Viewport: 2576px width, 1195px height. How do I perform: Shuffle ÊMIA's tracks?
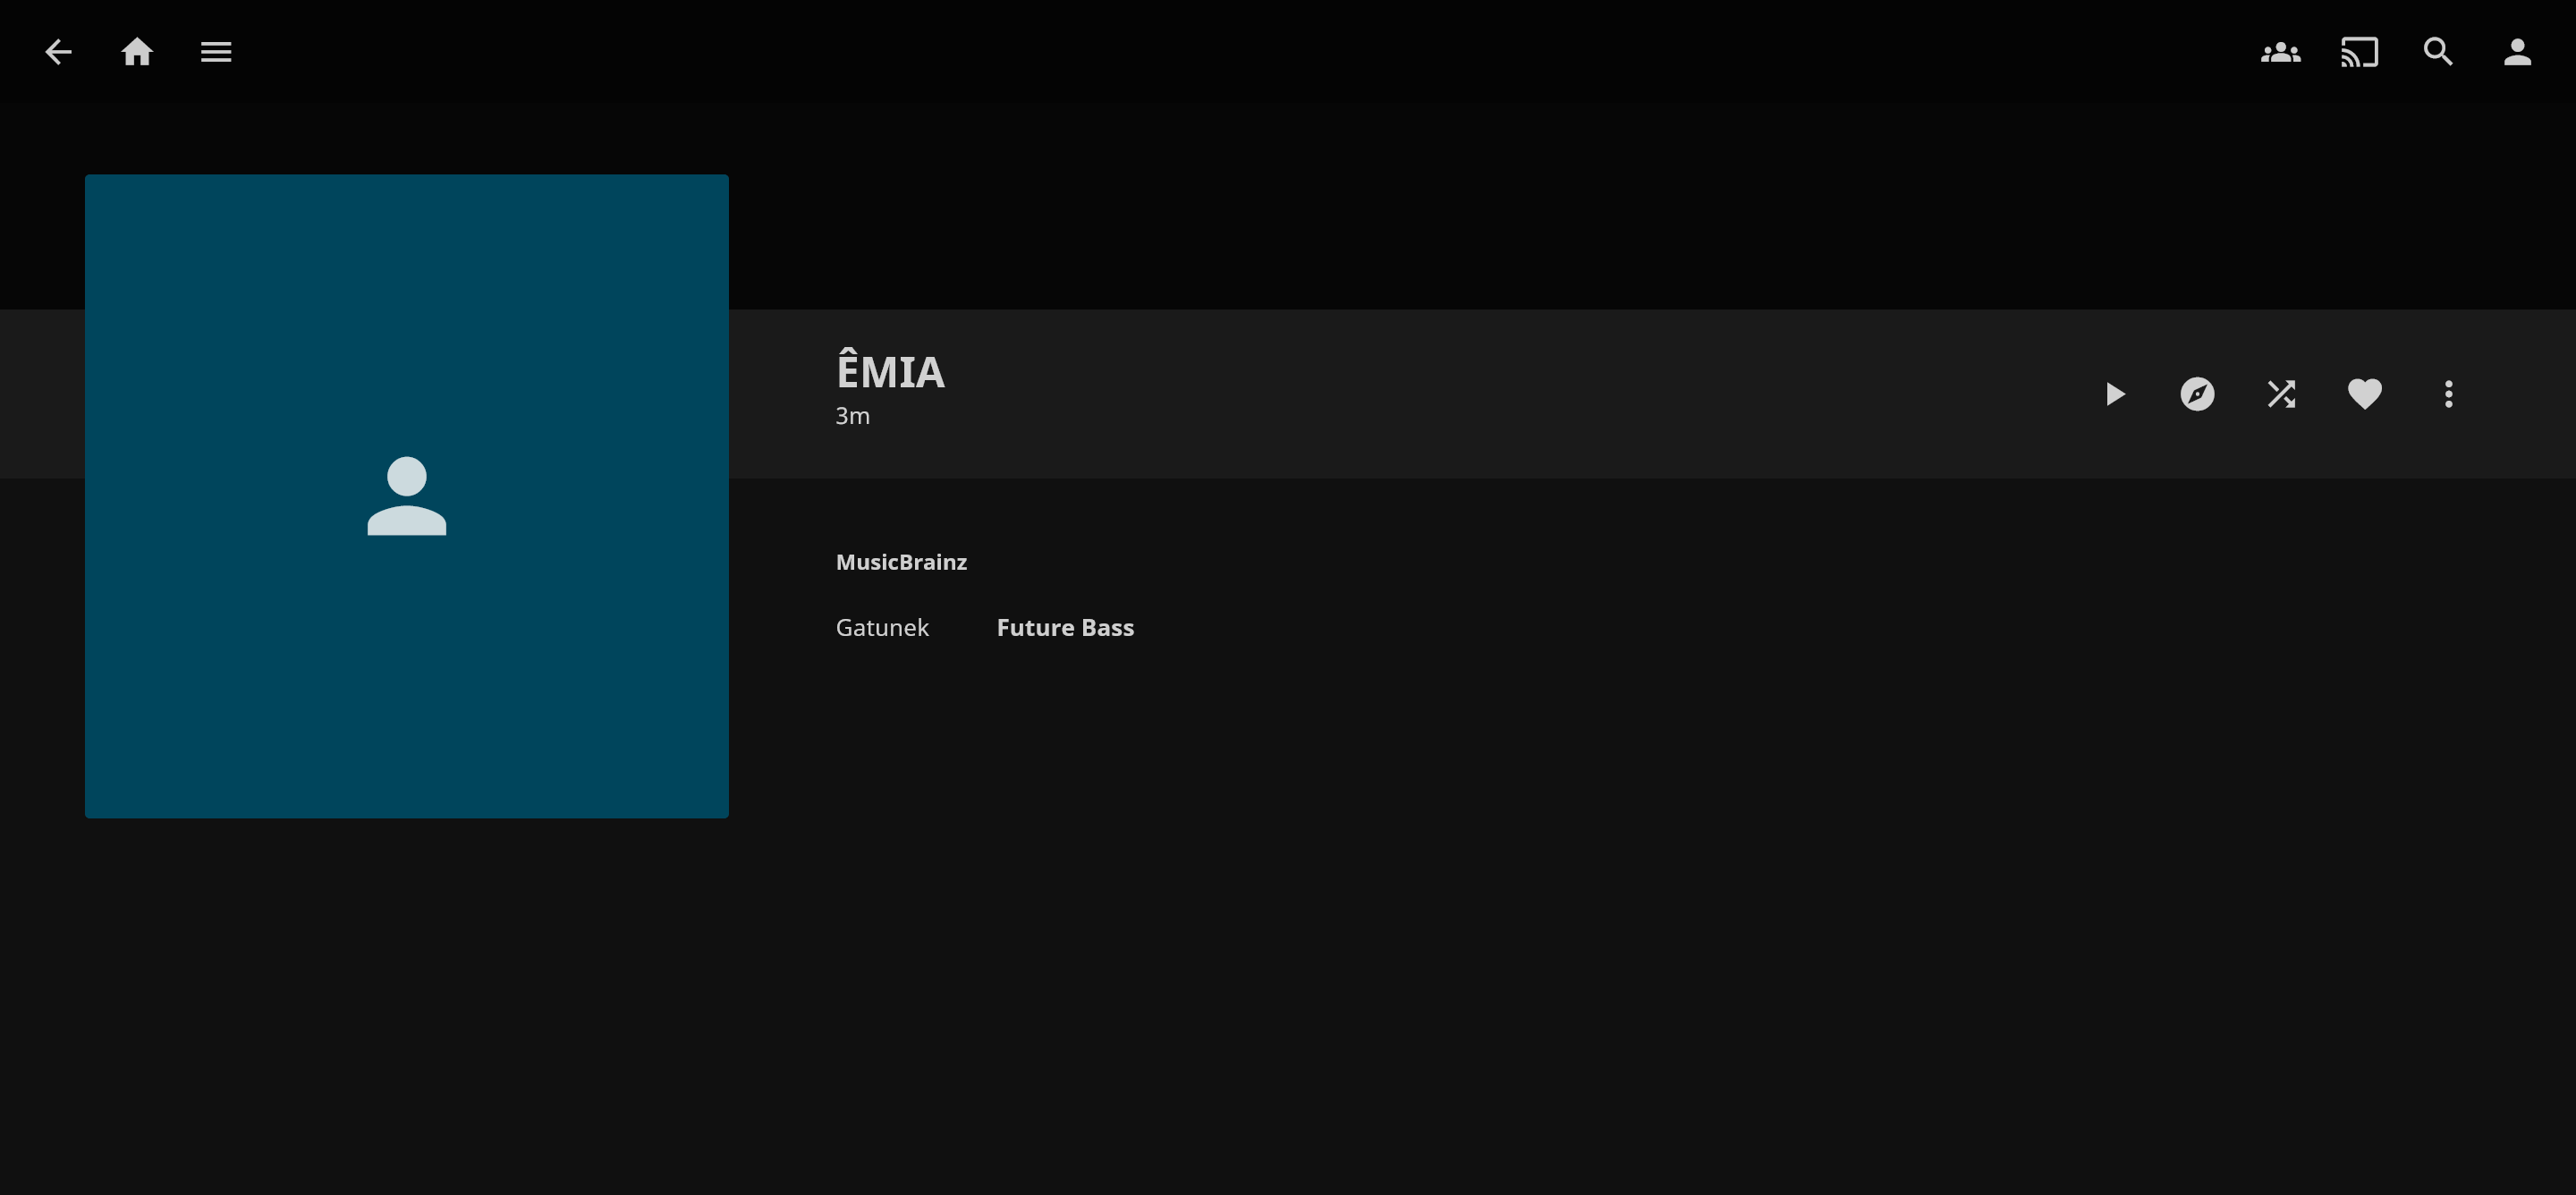(x=2281, y=394)
